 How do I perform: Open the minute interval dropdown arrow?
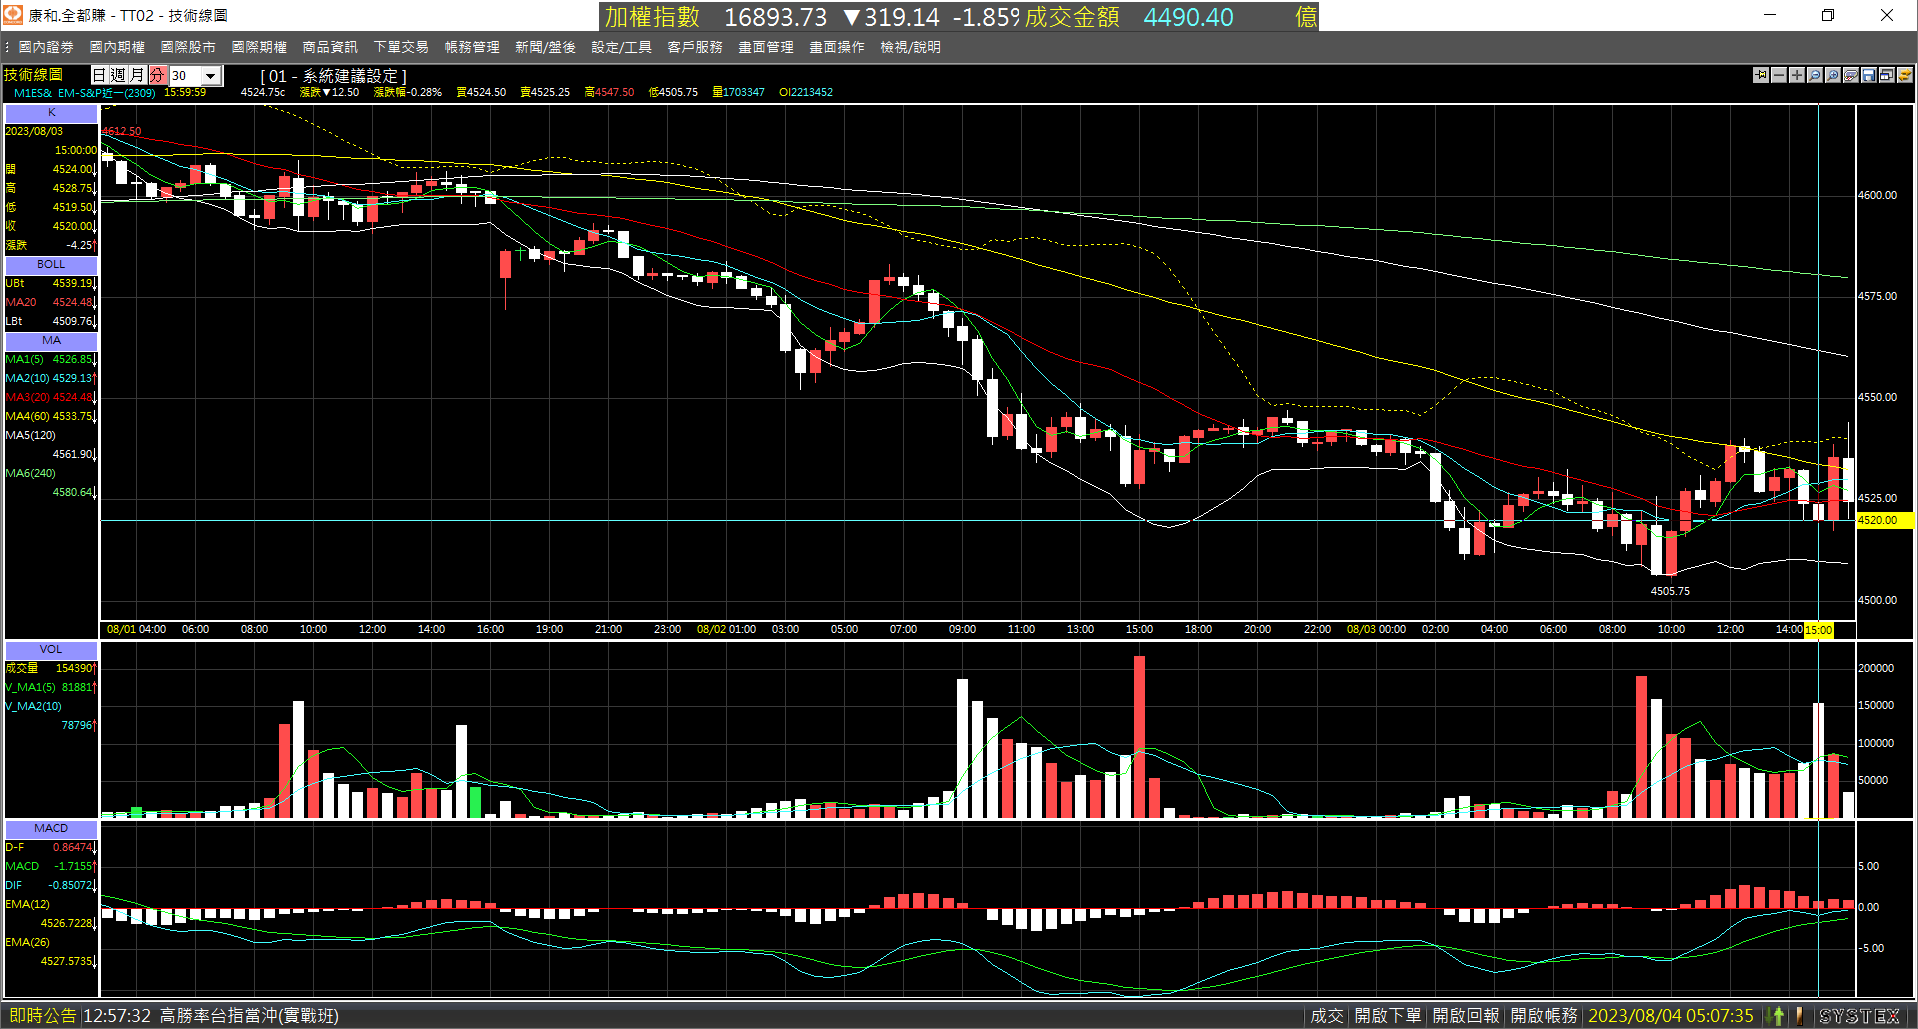click(x=211, y=76)
